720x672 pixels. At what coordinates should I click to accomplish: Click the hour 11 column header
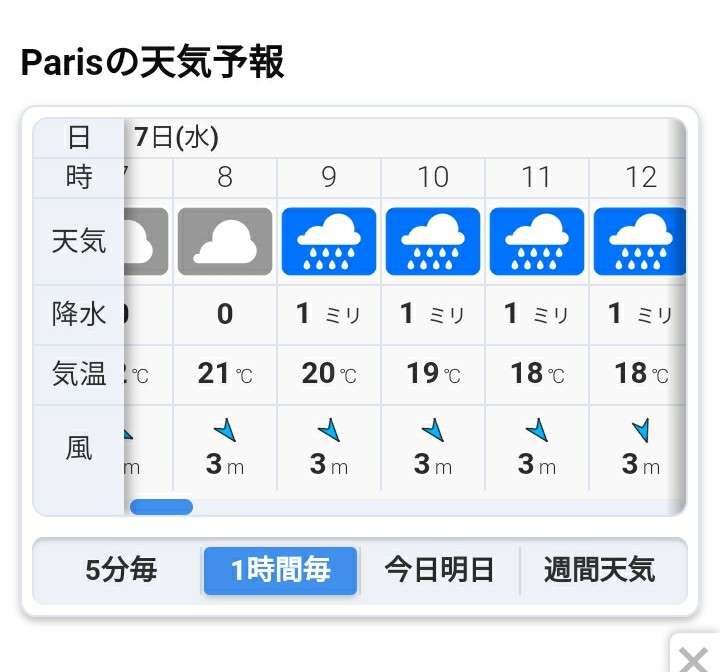point(537,177)
